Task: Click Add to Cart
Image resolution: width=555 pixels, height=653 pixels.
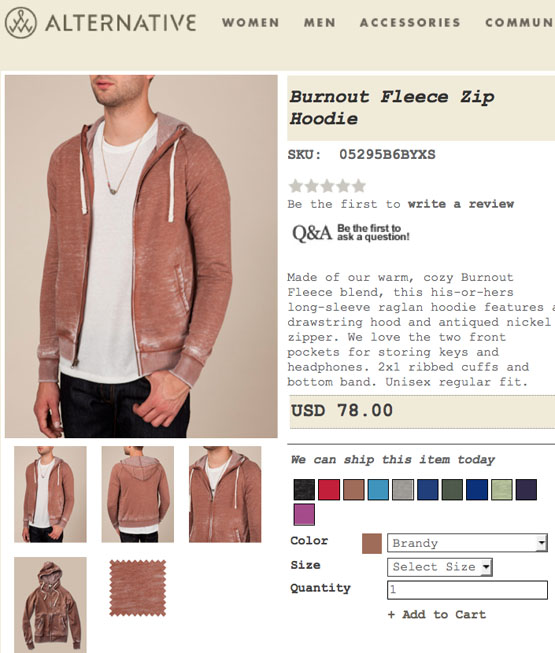Action: 437,615
